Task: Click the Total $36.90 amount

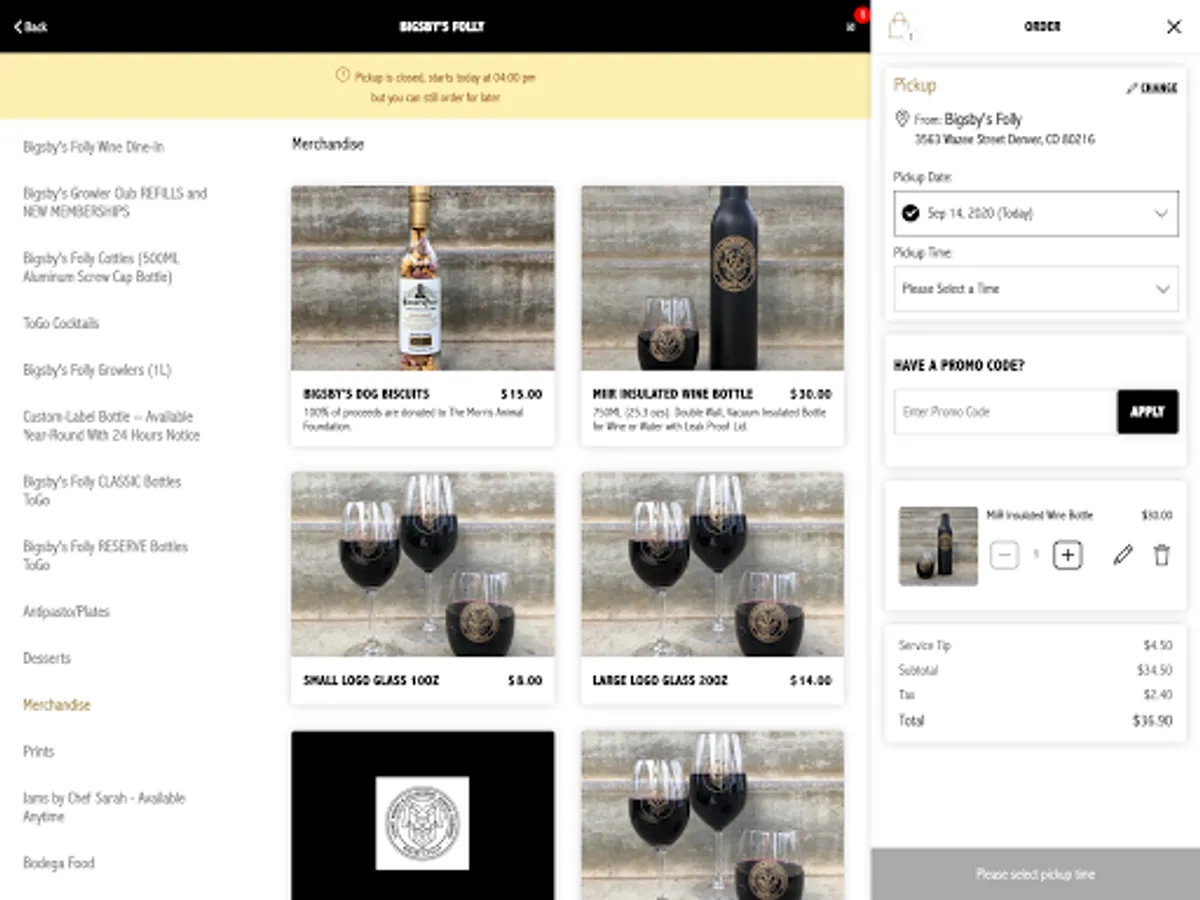Action: coord(1152,720)
